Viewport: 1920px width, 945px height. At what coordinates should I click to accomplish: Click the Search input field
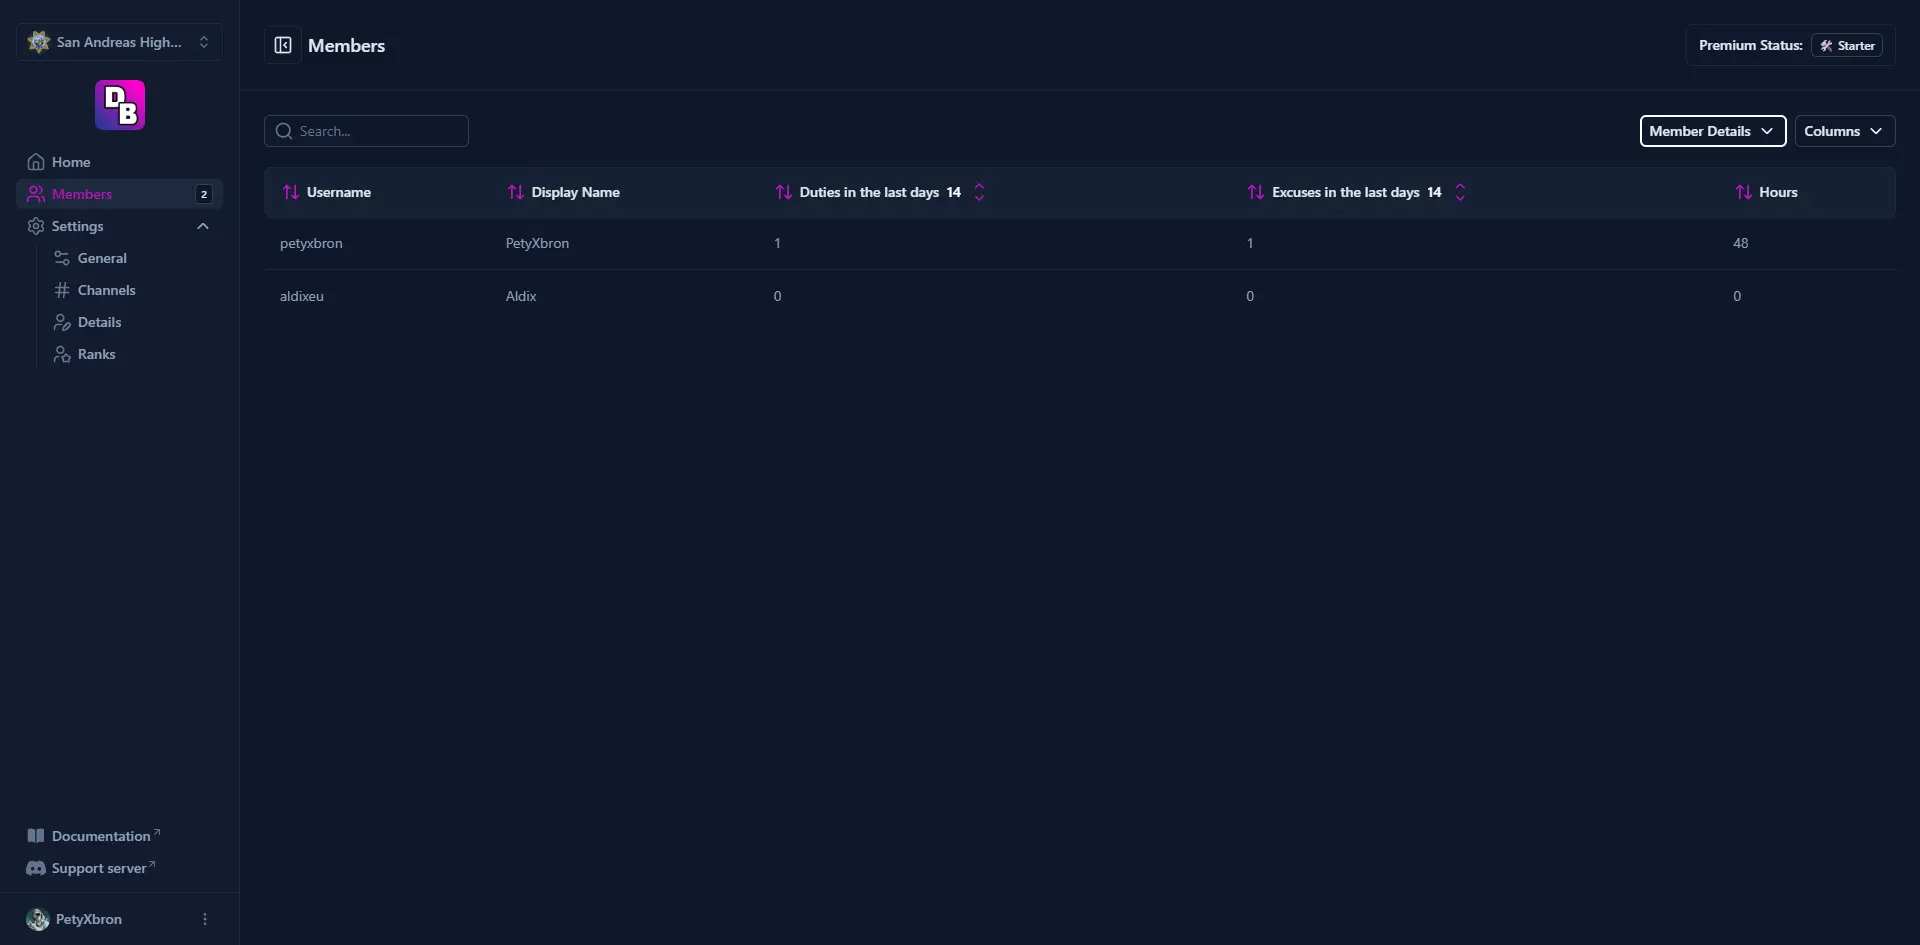[366, 131]
